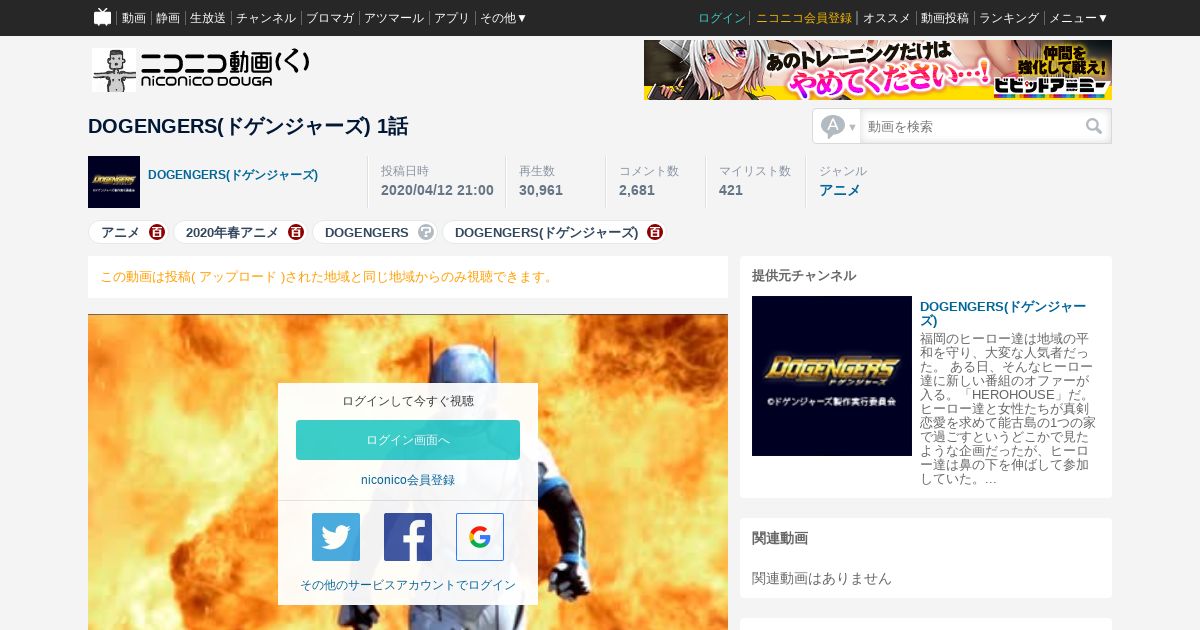Click the ログイン link in top bar
Viewport: 1200px width, 630px height.
(x=722, y=18)
